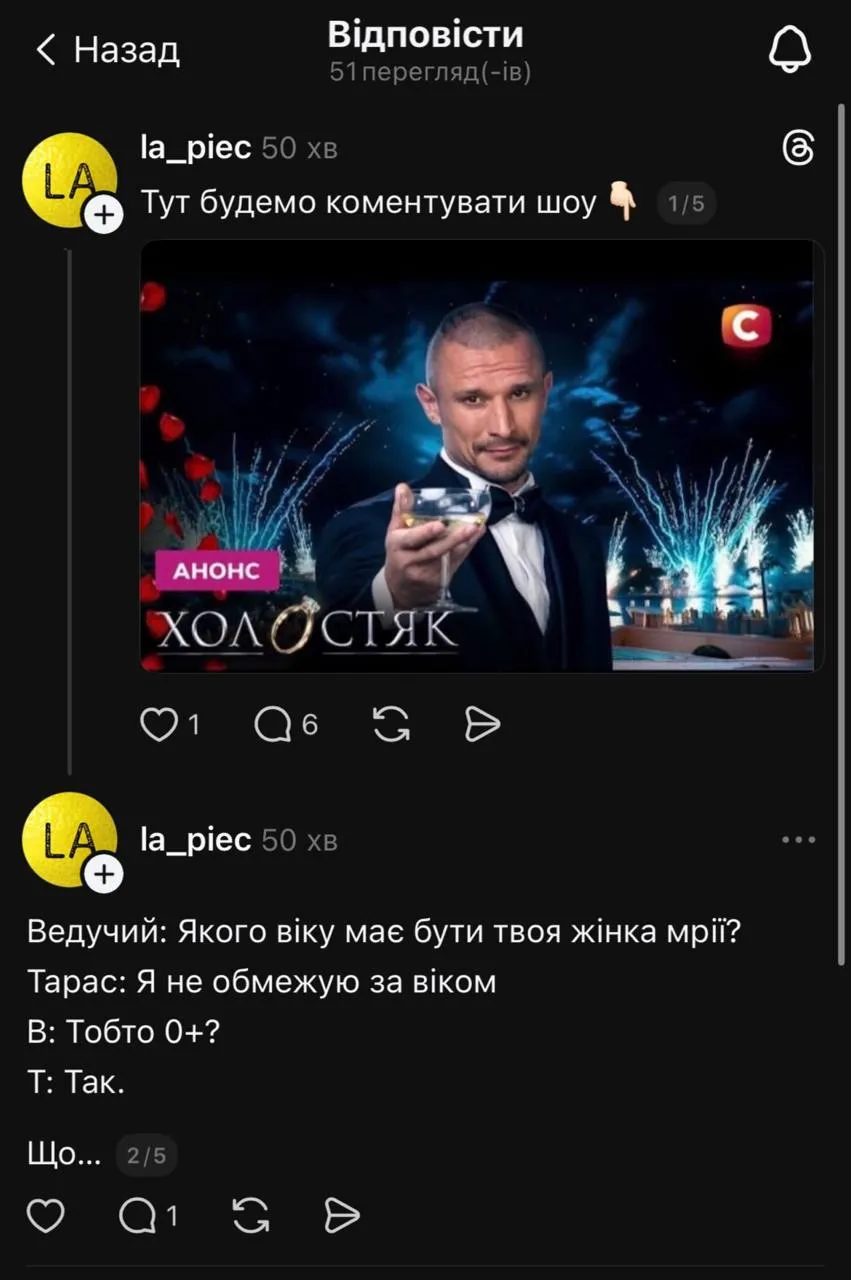The width and height of the screenshot is (851, 1280).
Task: Open la_piec profile from second post username
Action: [196, 840]
